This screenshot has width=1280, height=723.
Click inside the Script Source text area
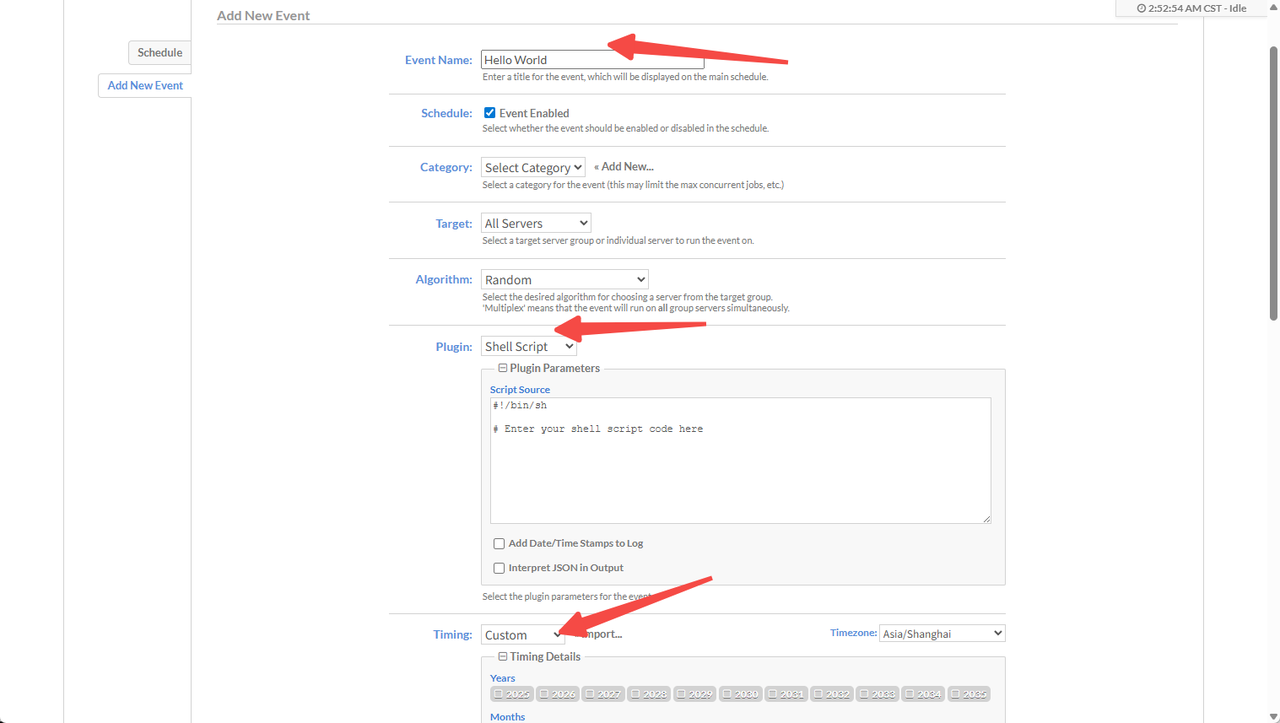tap(740, 460)
